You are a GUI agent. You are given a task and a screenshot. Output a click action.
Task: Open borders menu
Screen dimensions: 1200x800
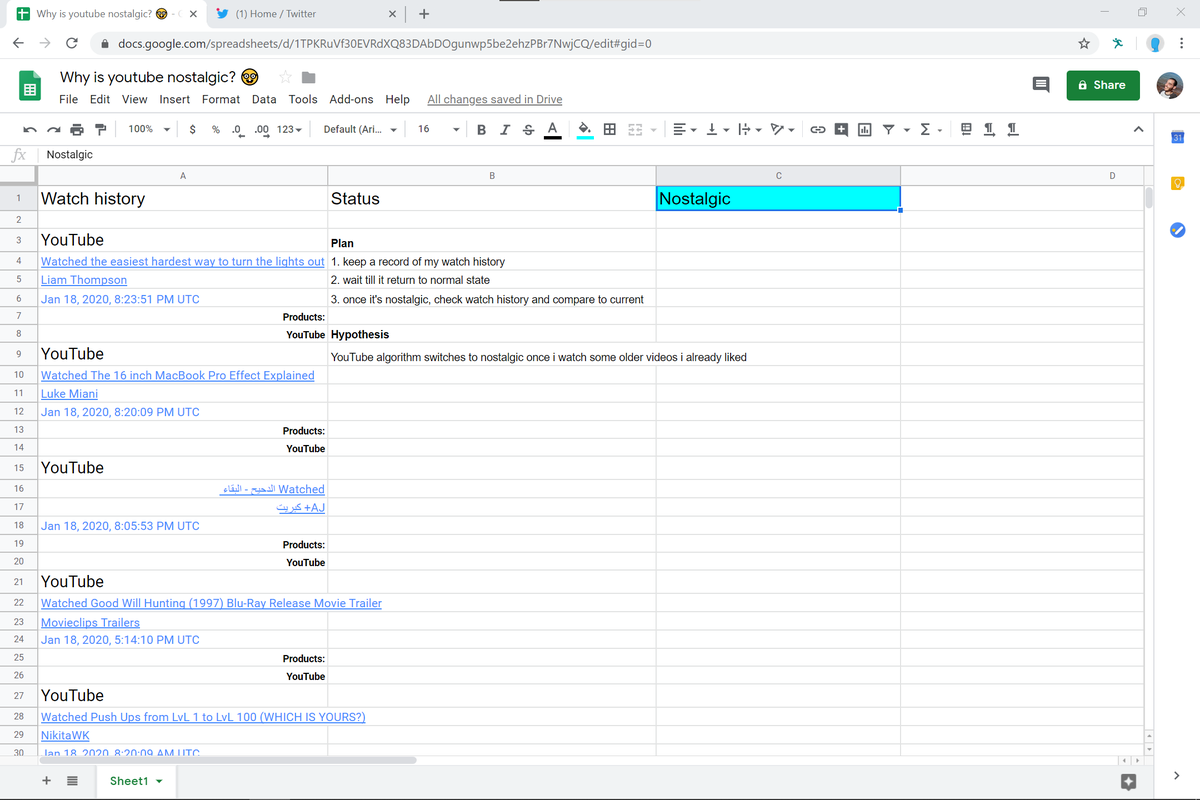pos(609,129)
